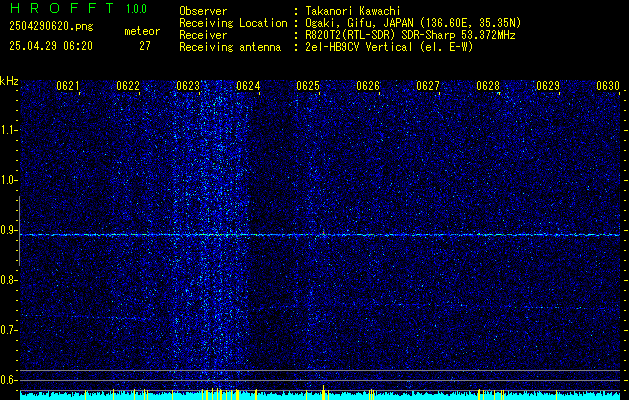Click the 0623 time marker
Viewport: 629px width, 400px height.
click(x=188, y=86)
